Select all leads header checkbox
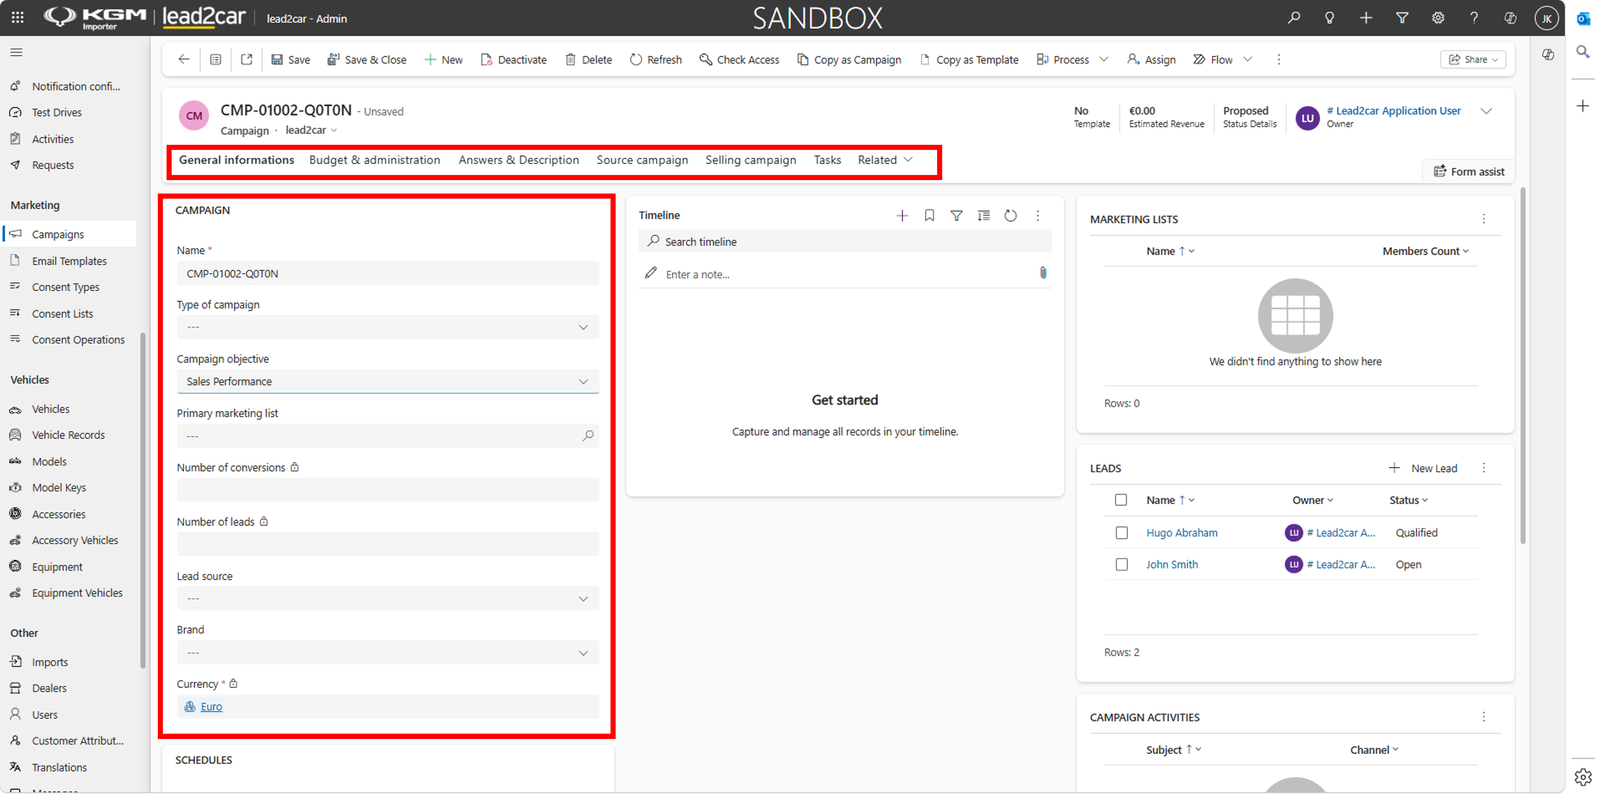The width and height of the screenshot is (1600, 794). pyautogui.click(x=1121, y=500)
